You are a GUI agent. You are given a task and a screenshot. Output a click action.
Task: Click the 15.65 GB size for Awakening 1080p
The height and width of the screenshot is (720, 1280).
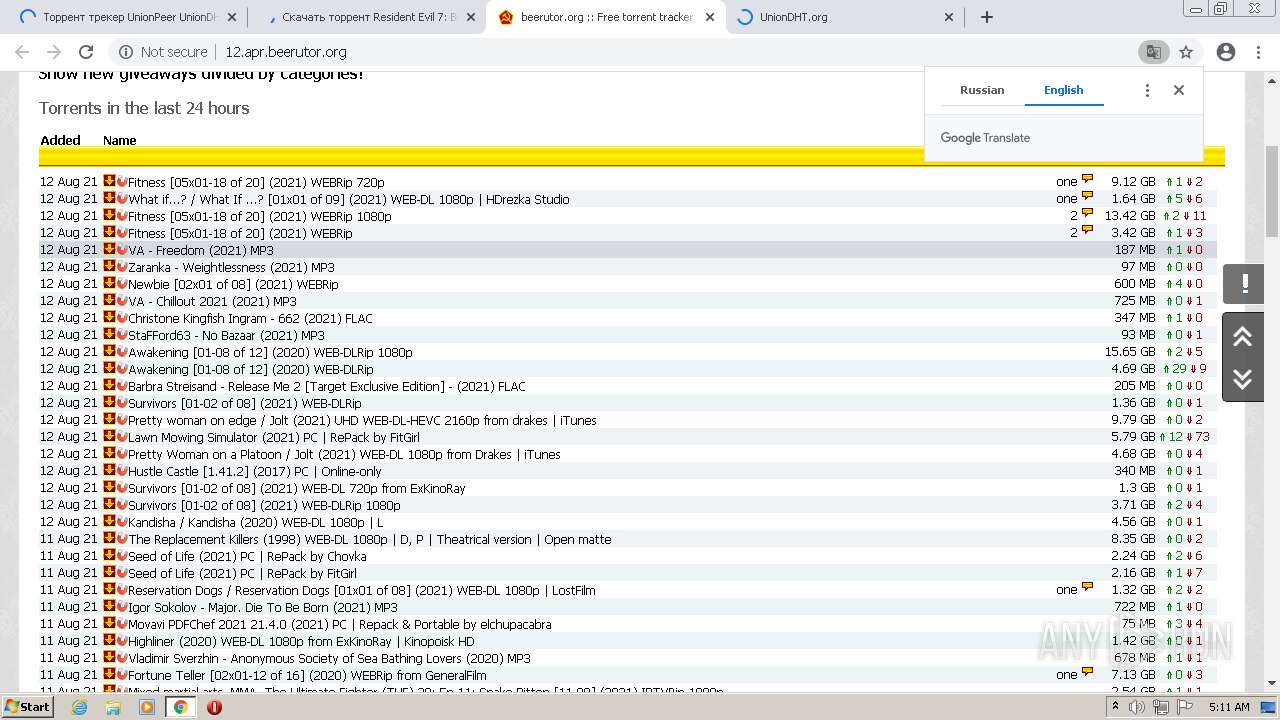(x=1130, y=352)
